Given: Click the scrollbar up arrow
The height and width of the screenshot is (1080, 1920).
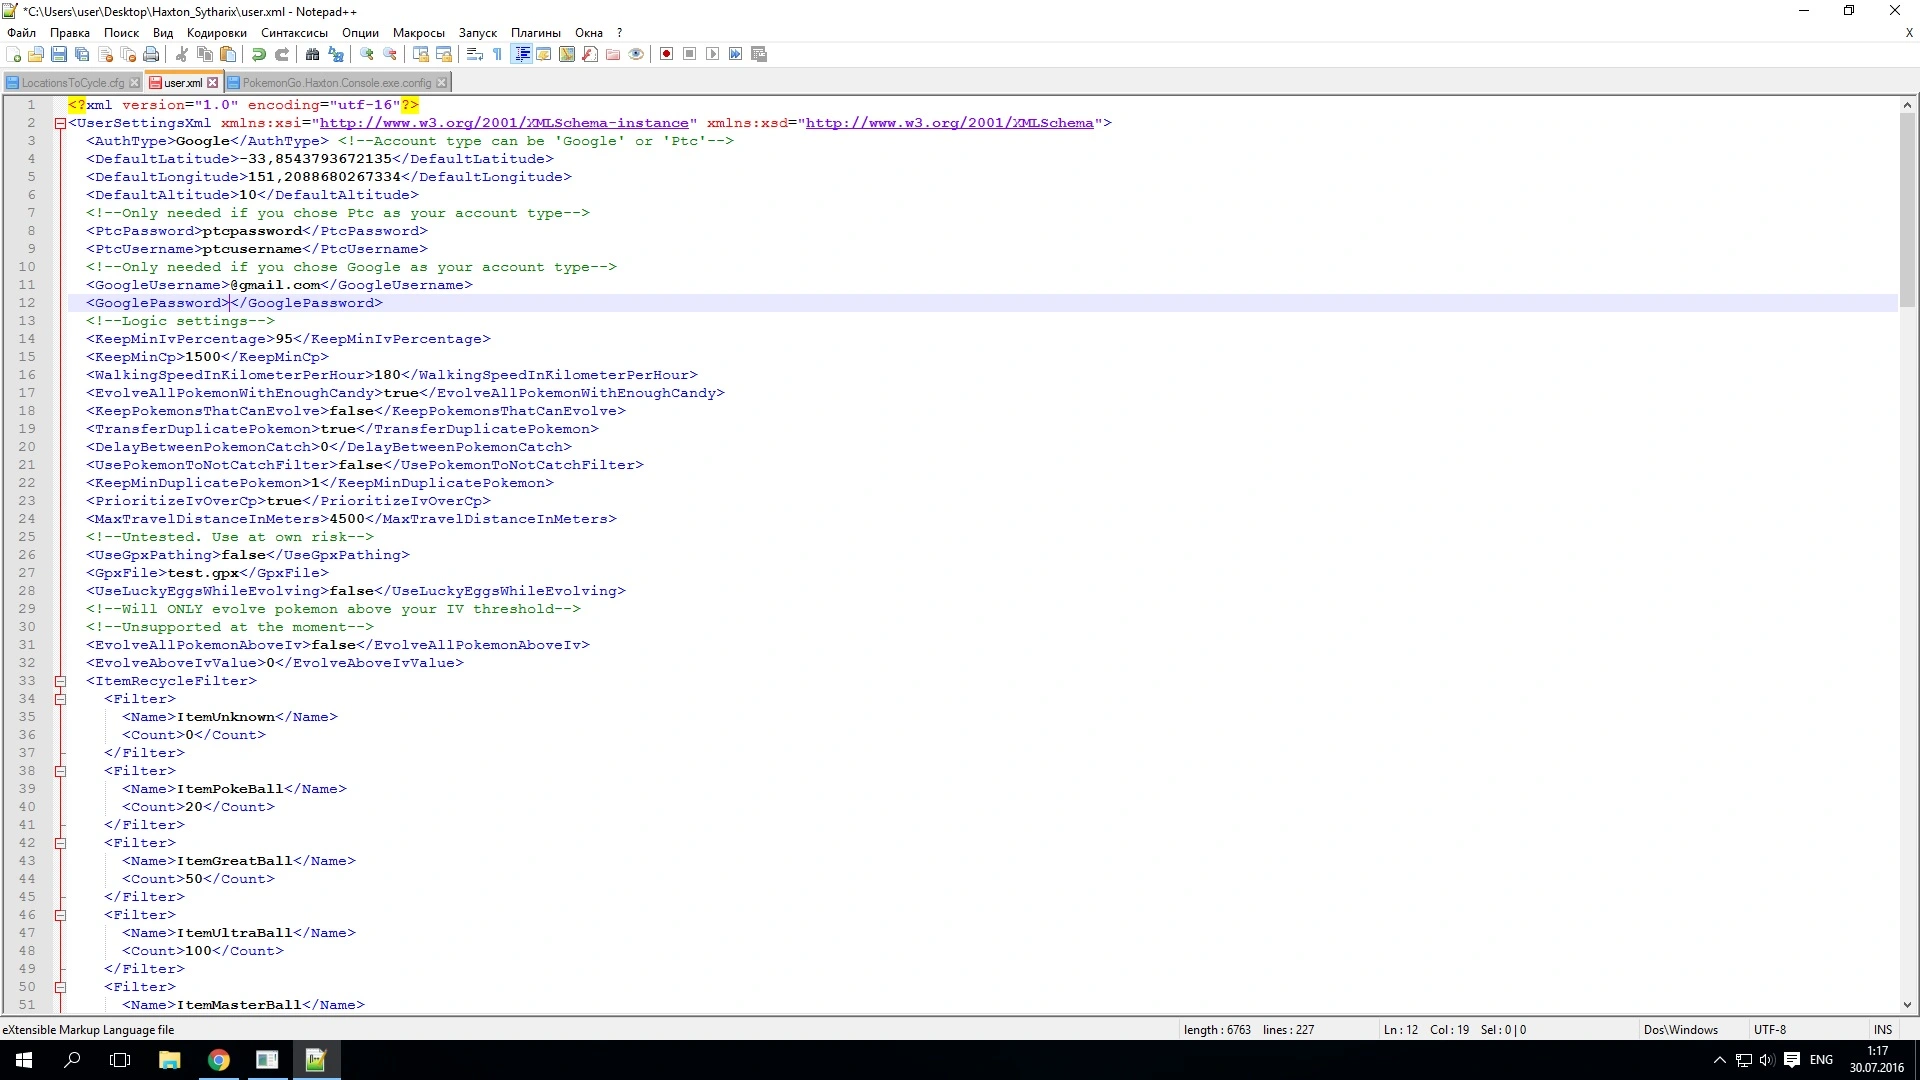Looking at the screenshot, I should coord(1907,104).
